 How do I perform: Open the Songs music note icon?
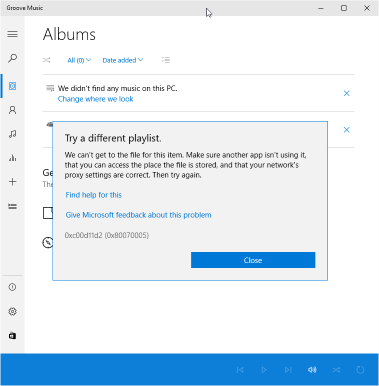[x=13, y=134]
